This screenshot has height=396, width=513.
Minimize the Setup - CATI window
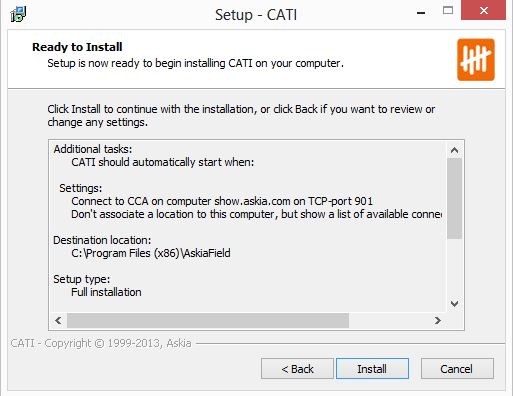(421, 13)
